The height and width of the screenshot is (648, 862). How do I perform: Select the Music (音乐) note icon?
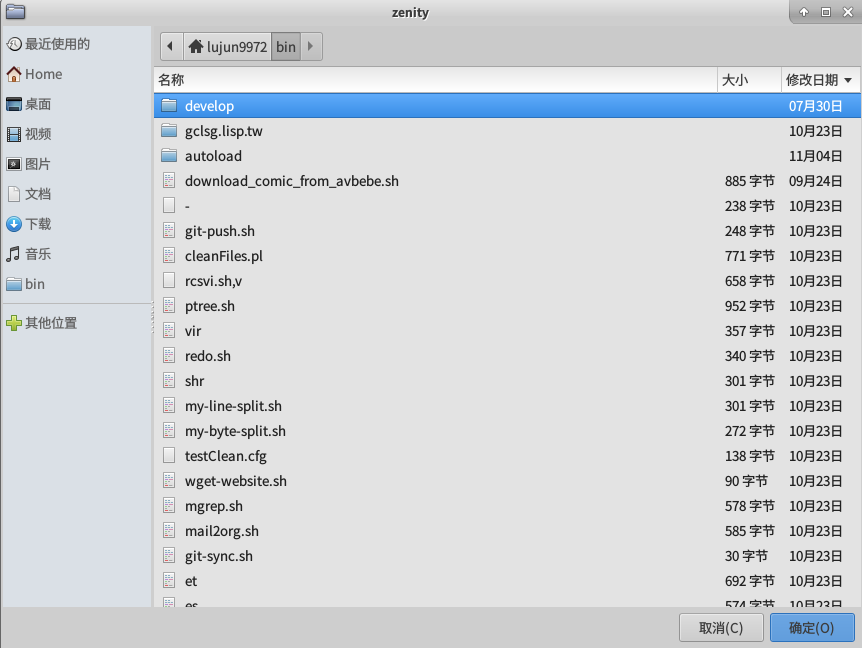[x=14, y=254]
